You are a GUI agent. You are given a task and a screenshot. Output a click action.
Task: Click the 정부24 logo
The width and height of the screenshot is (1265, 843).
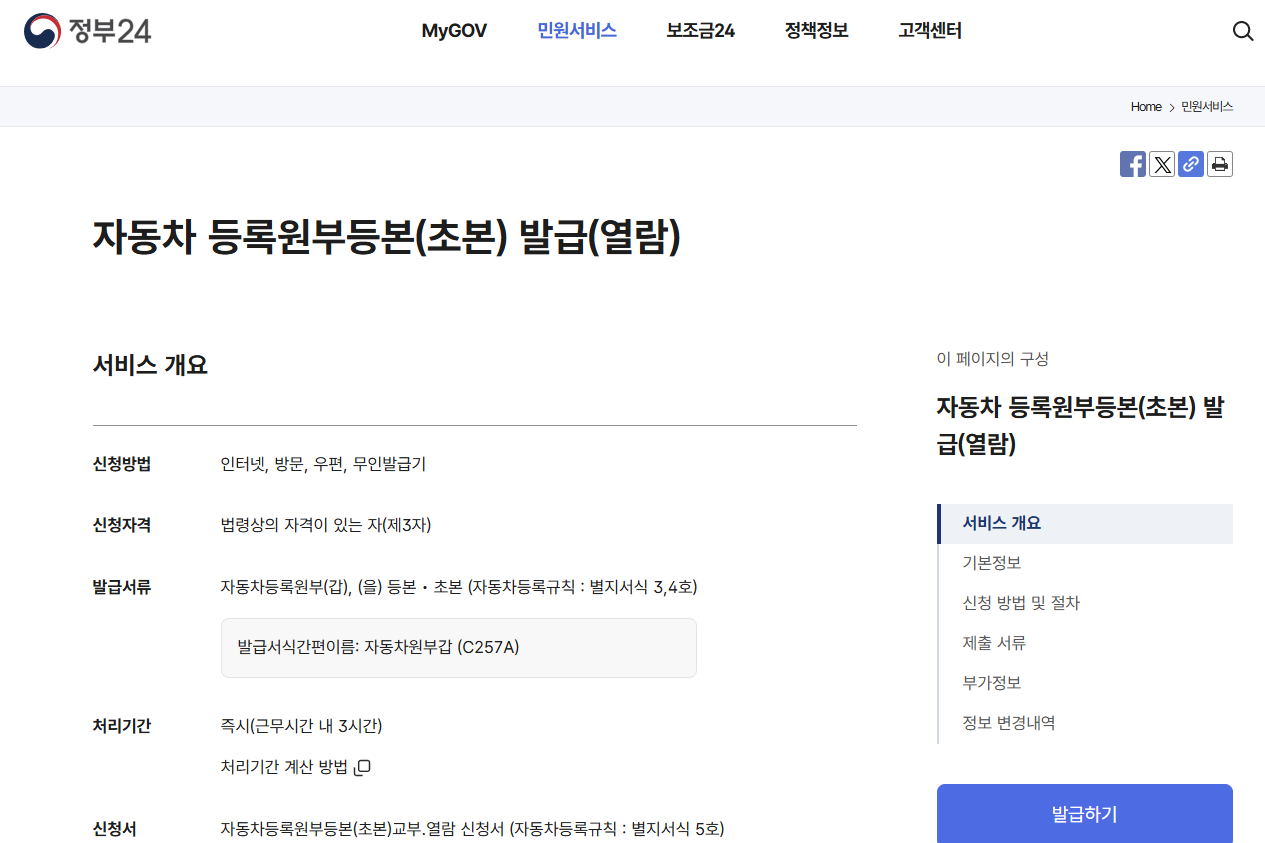coord(88,30)
